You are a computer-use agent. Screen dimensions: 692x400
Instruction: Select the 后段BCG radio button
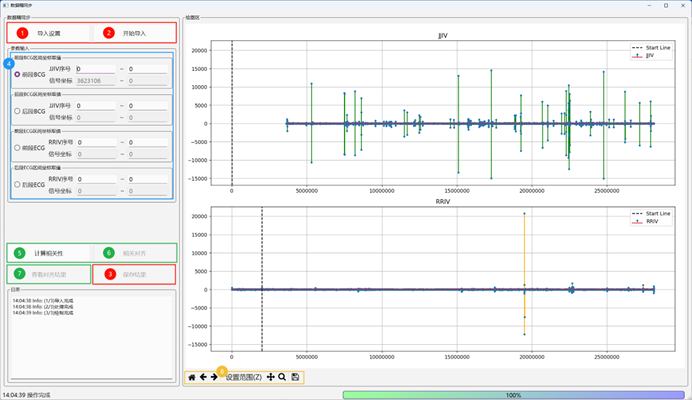pos(17,110)
